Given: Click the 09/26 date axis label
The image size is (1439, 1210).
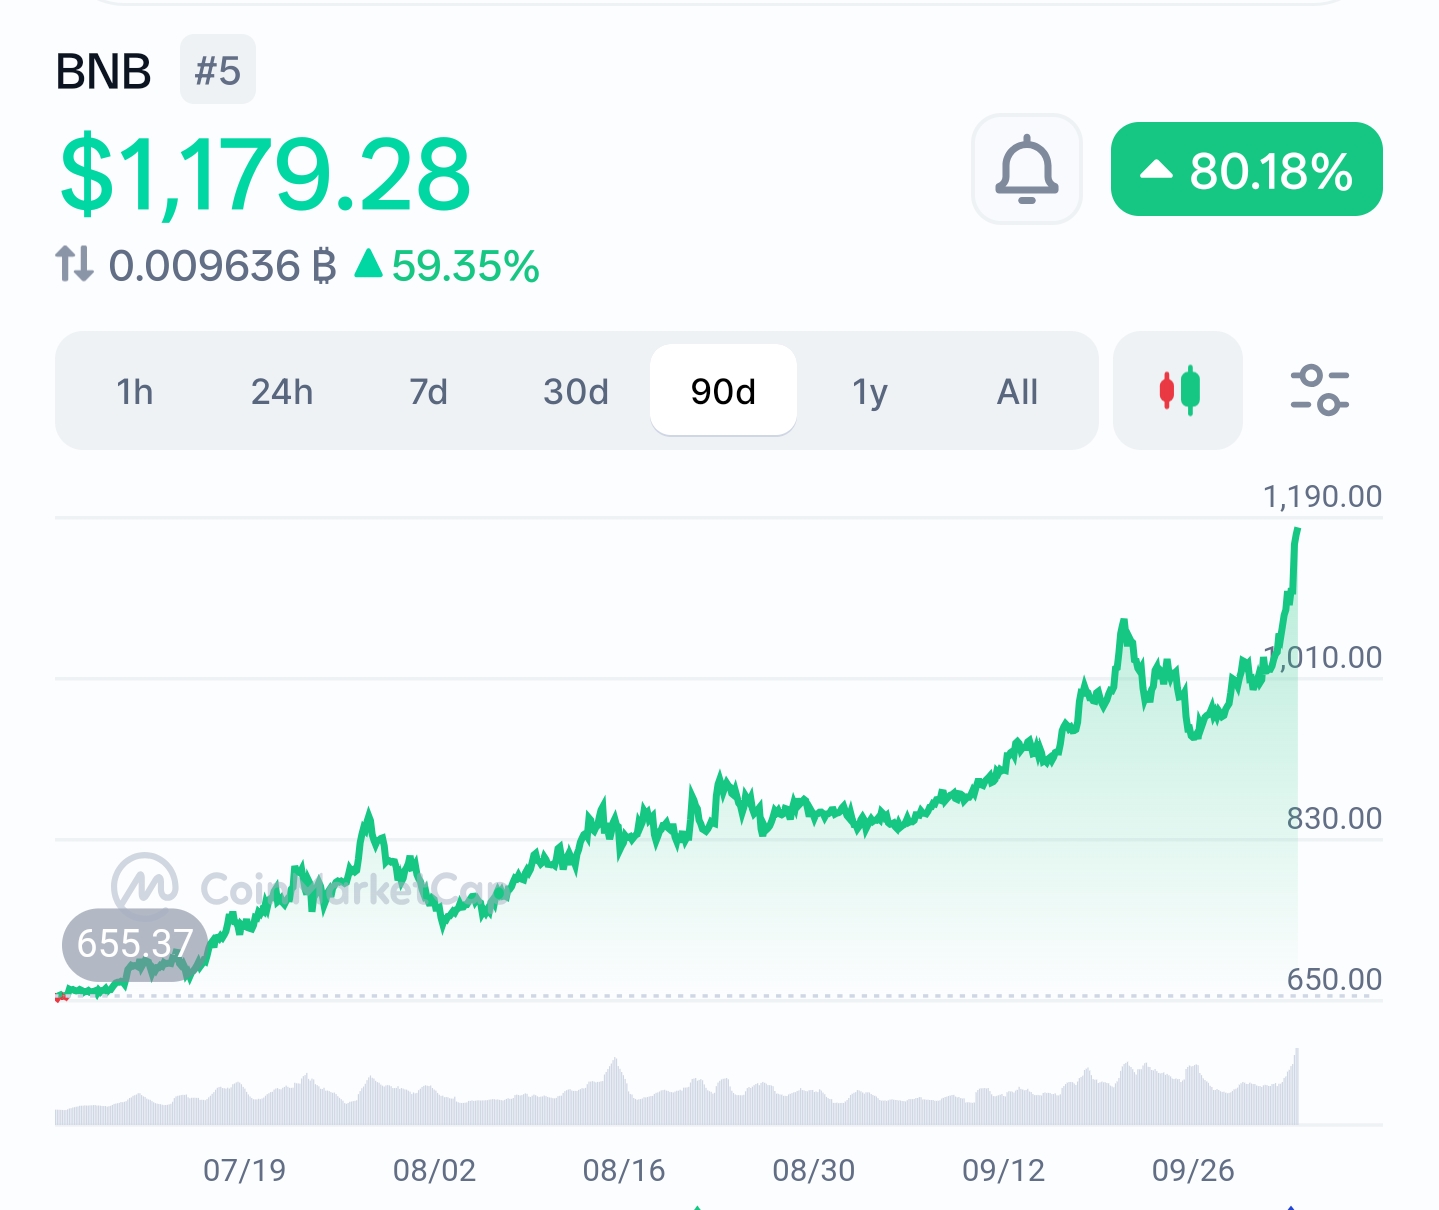Looking at the screenshot, I should [x=1193, y=1170].
